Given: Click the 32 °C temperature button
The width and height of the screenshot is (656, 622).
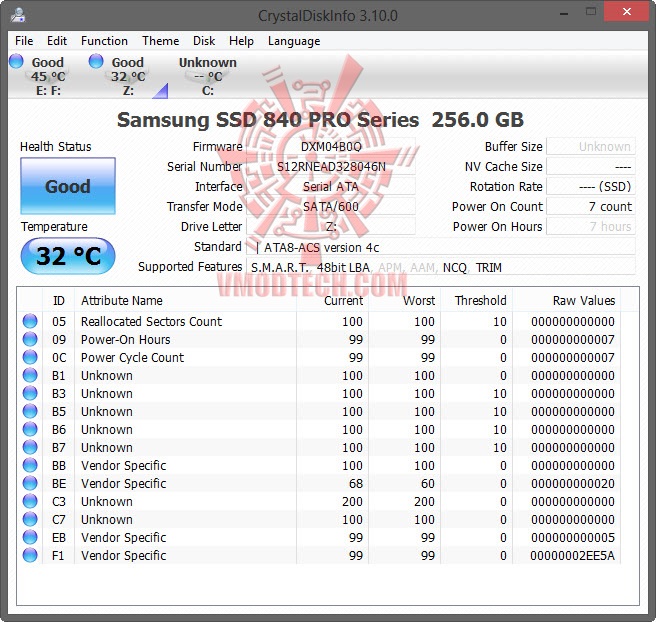Looking at the screenshot, I should [x=68, y=256].
